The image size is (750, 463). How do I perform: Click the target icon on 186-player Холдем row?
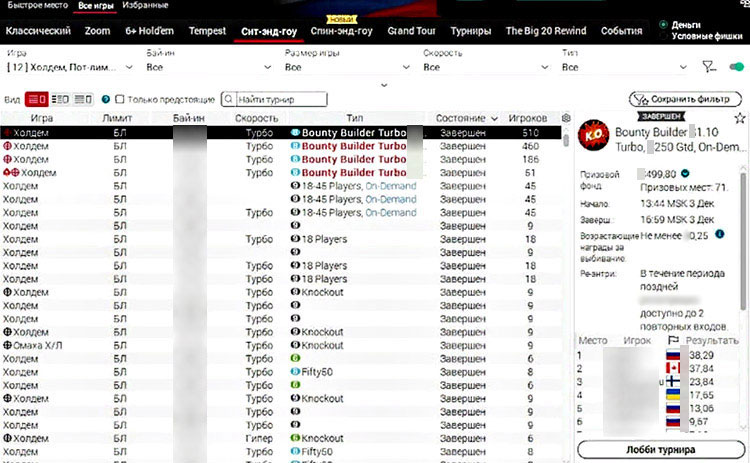7,159
